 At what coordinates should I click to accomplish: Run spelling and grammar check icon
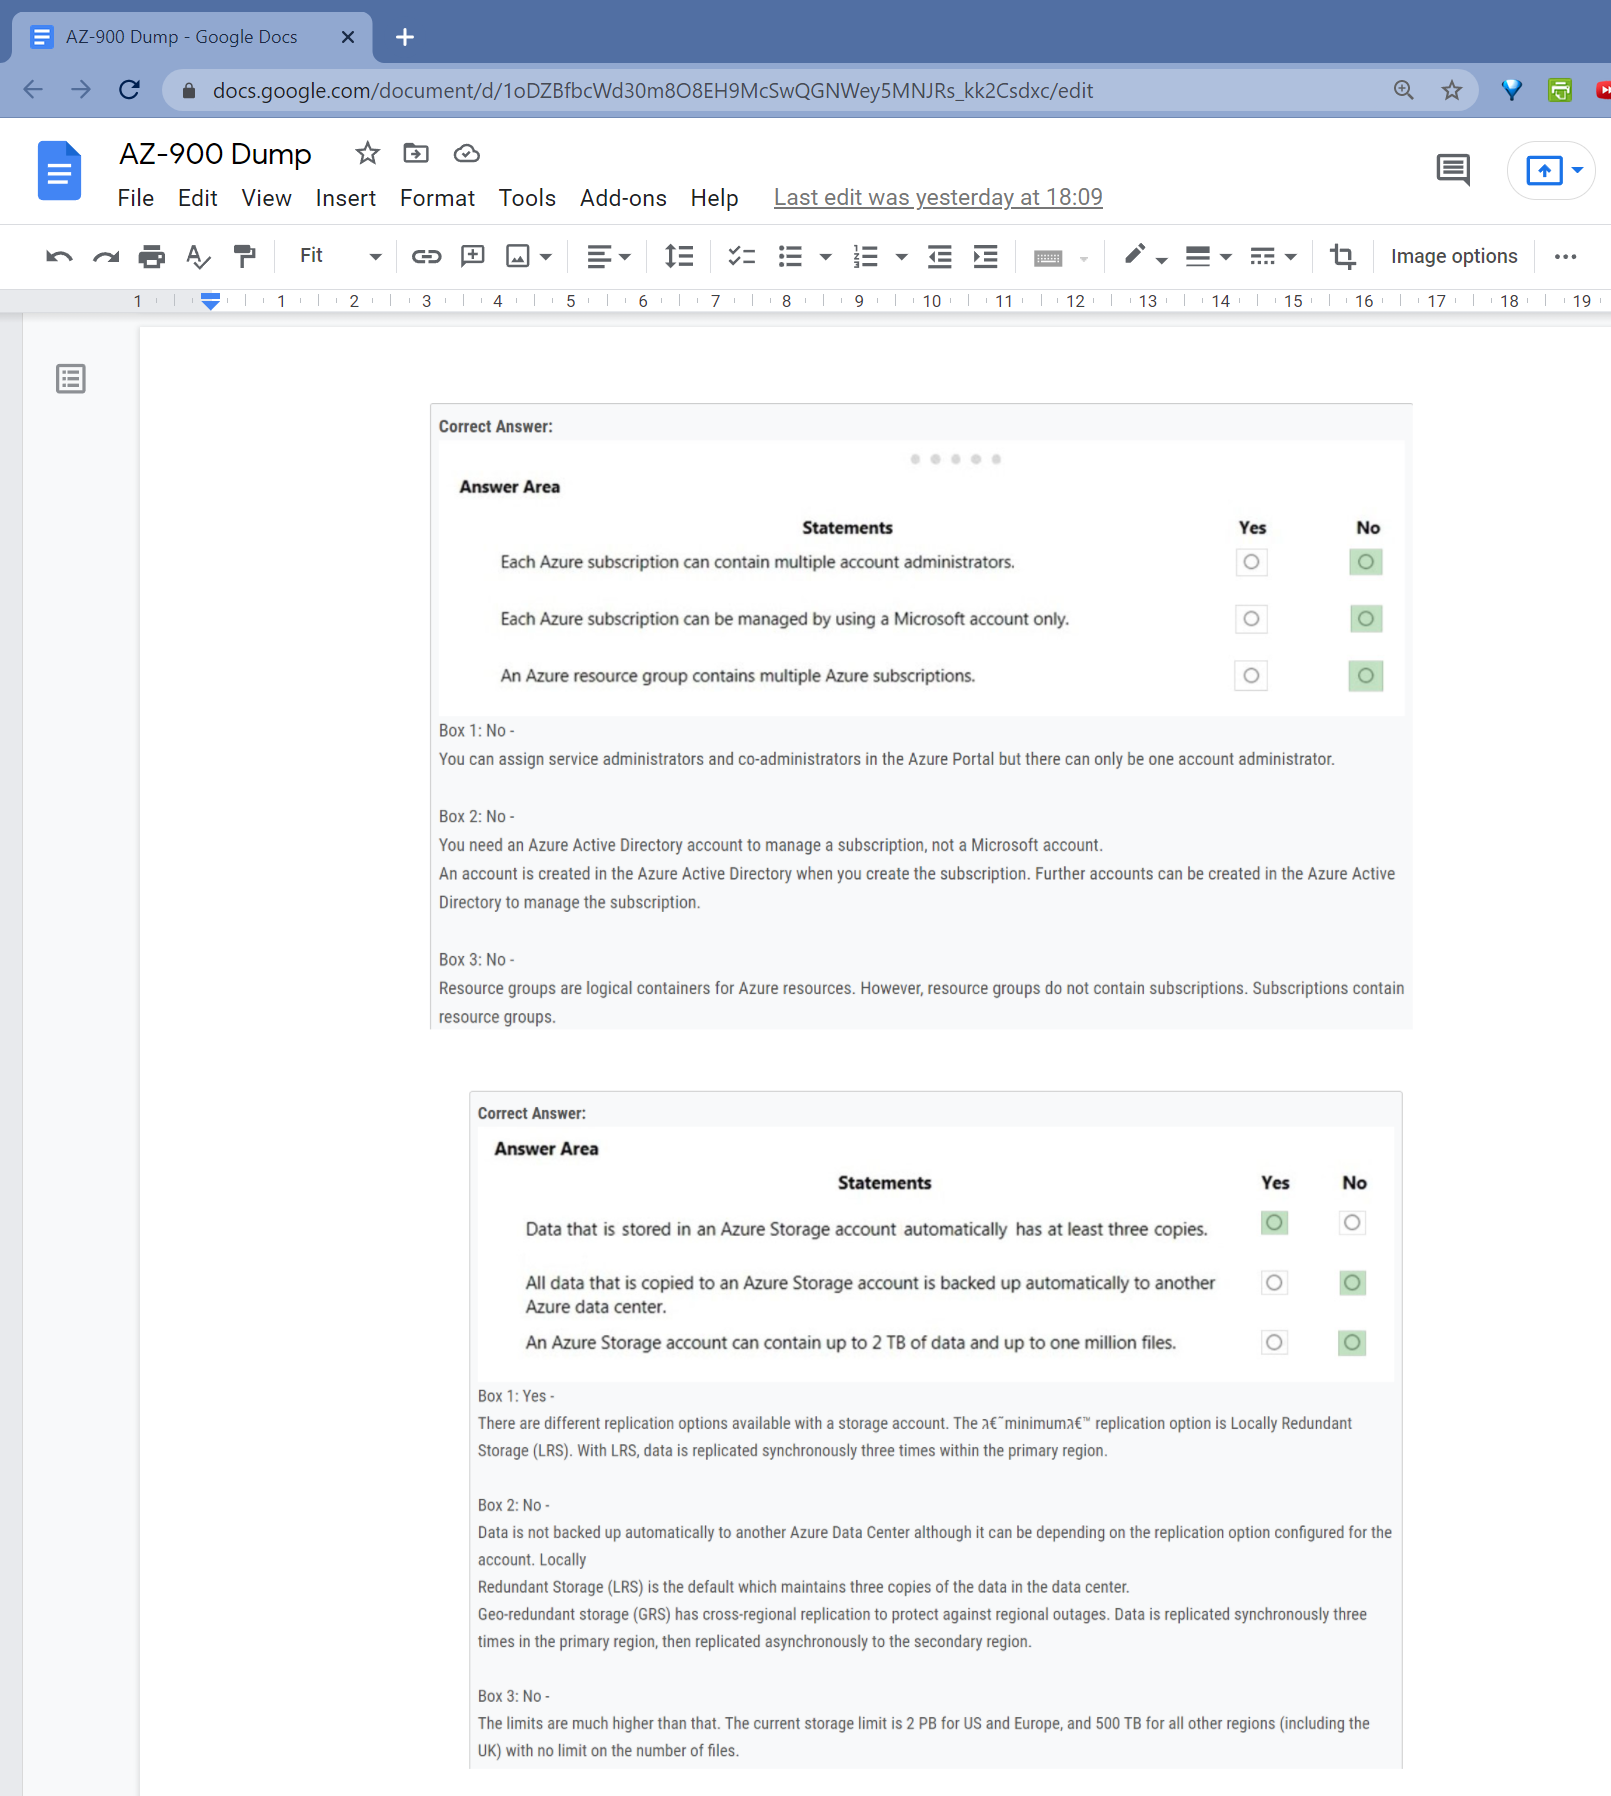[198, 257]
